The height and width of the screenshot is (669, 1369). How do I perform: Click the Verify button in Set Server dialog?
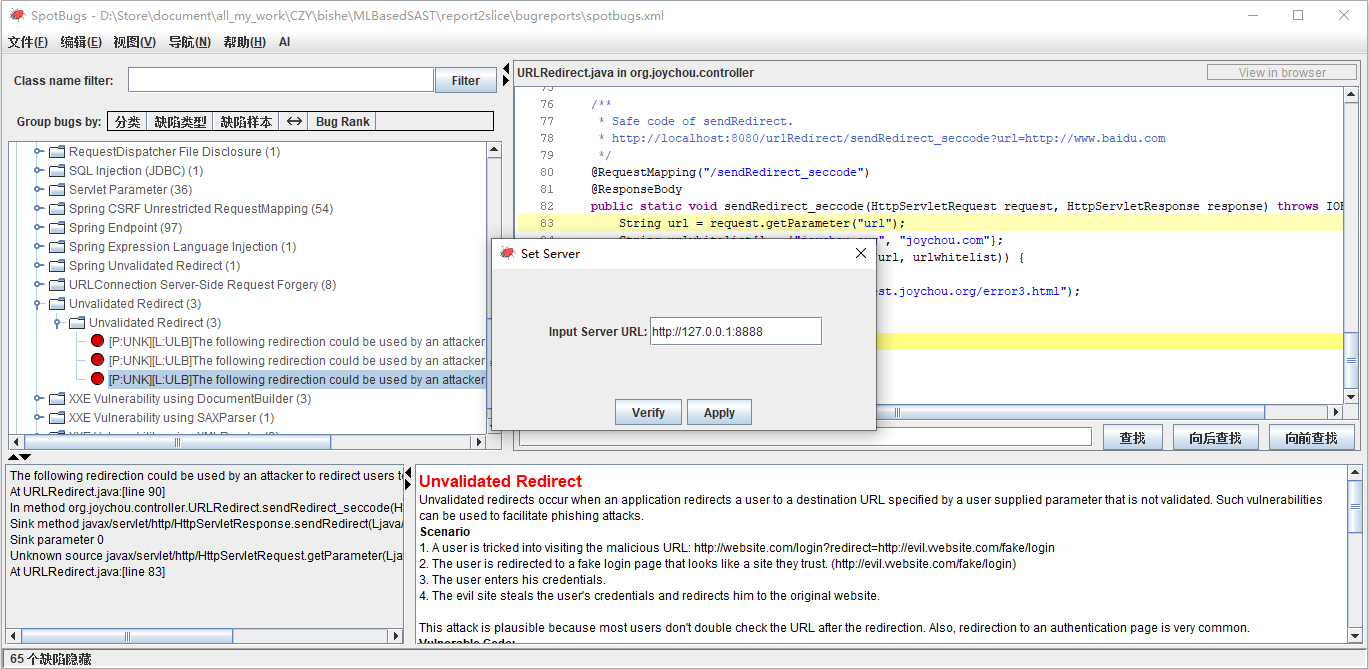tap(648, 412)
